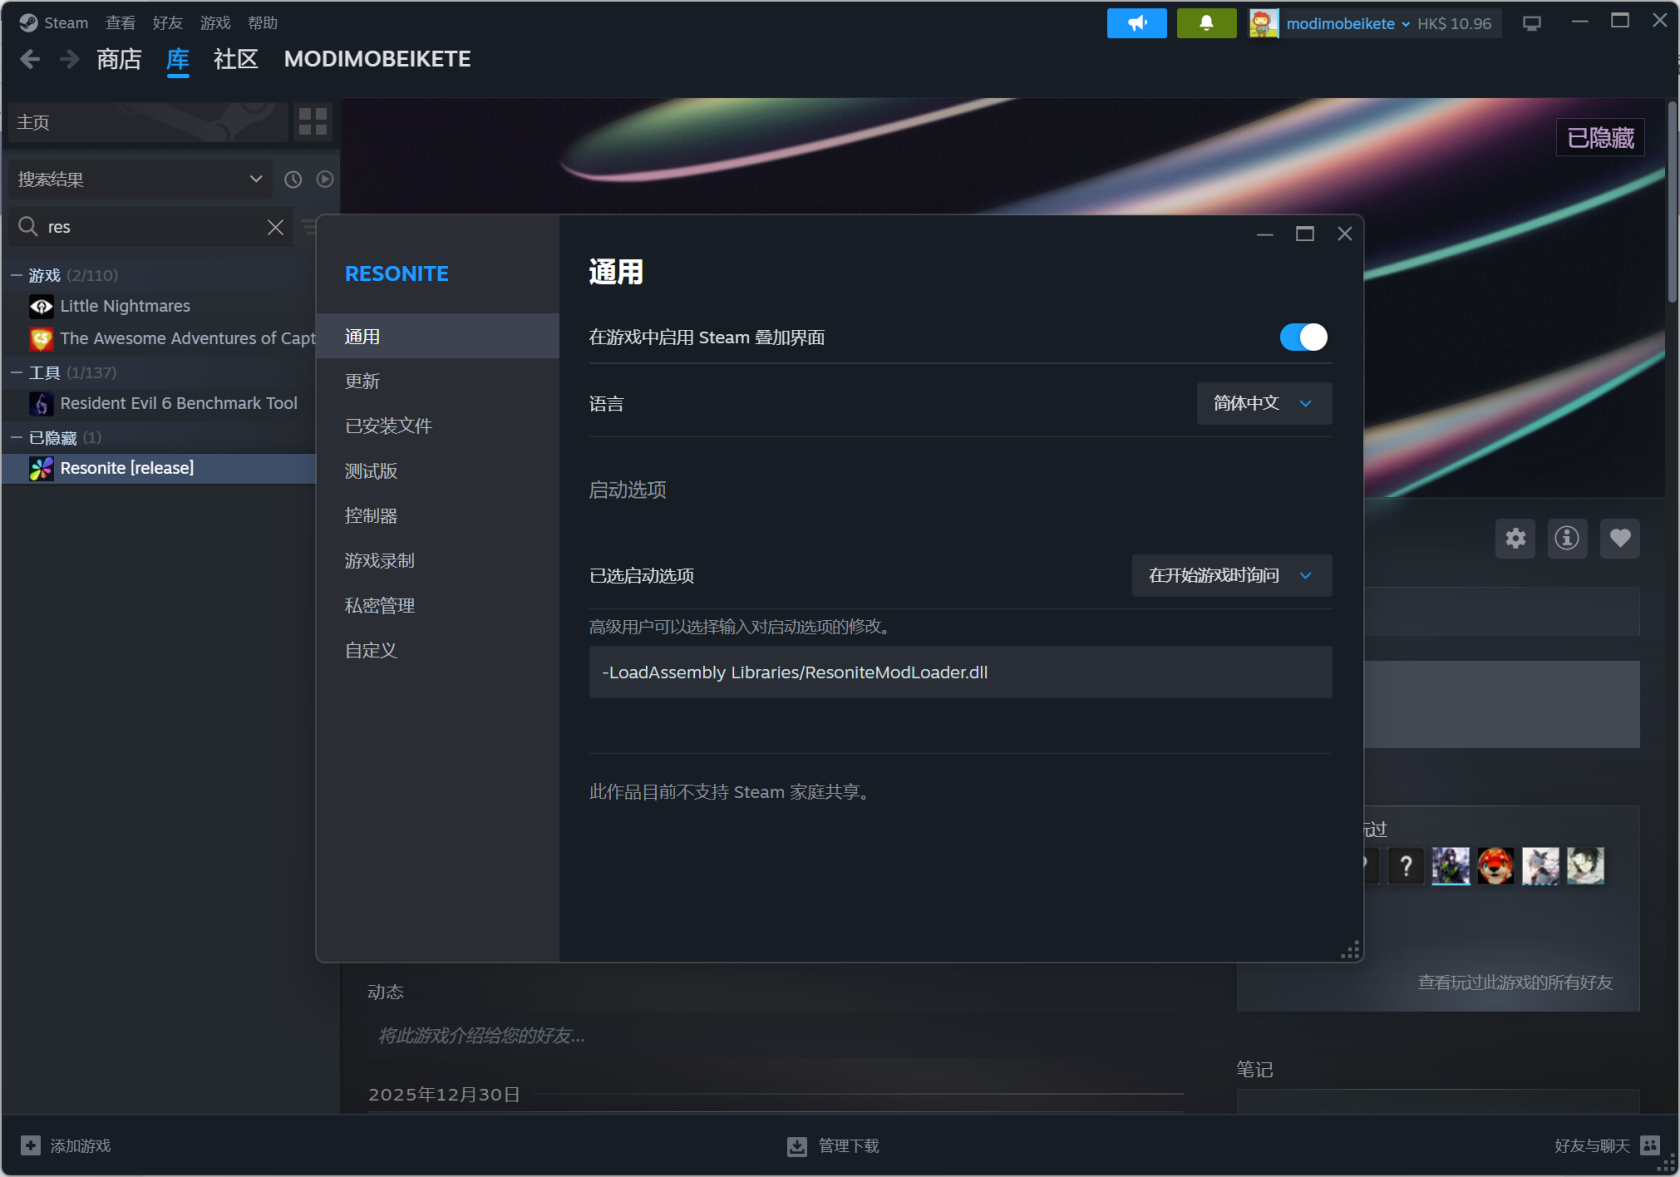1680x1177 pixels.
Task: Collapse the 工具 category in library list
Action: point(17,373)
